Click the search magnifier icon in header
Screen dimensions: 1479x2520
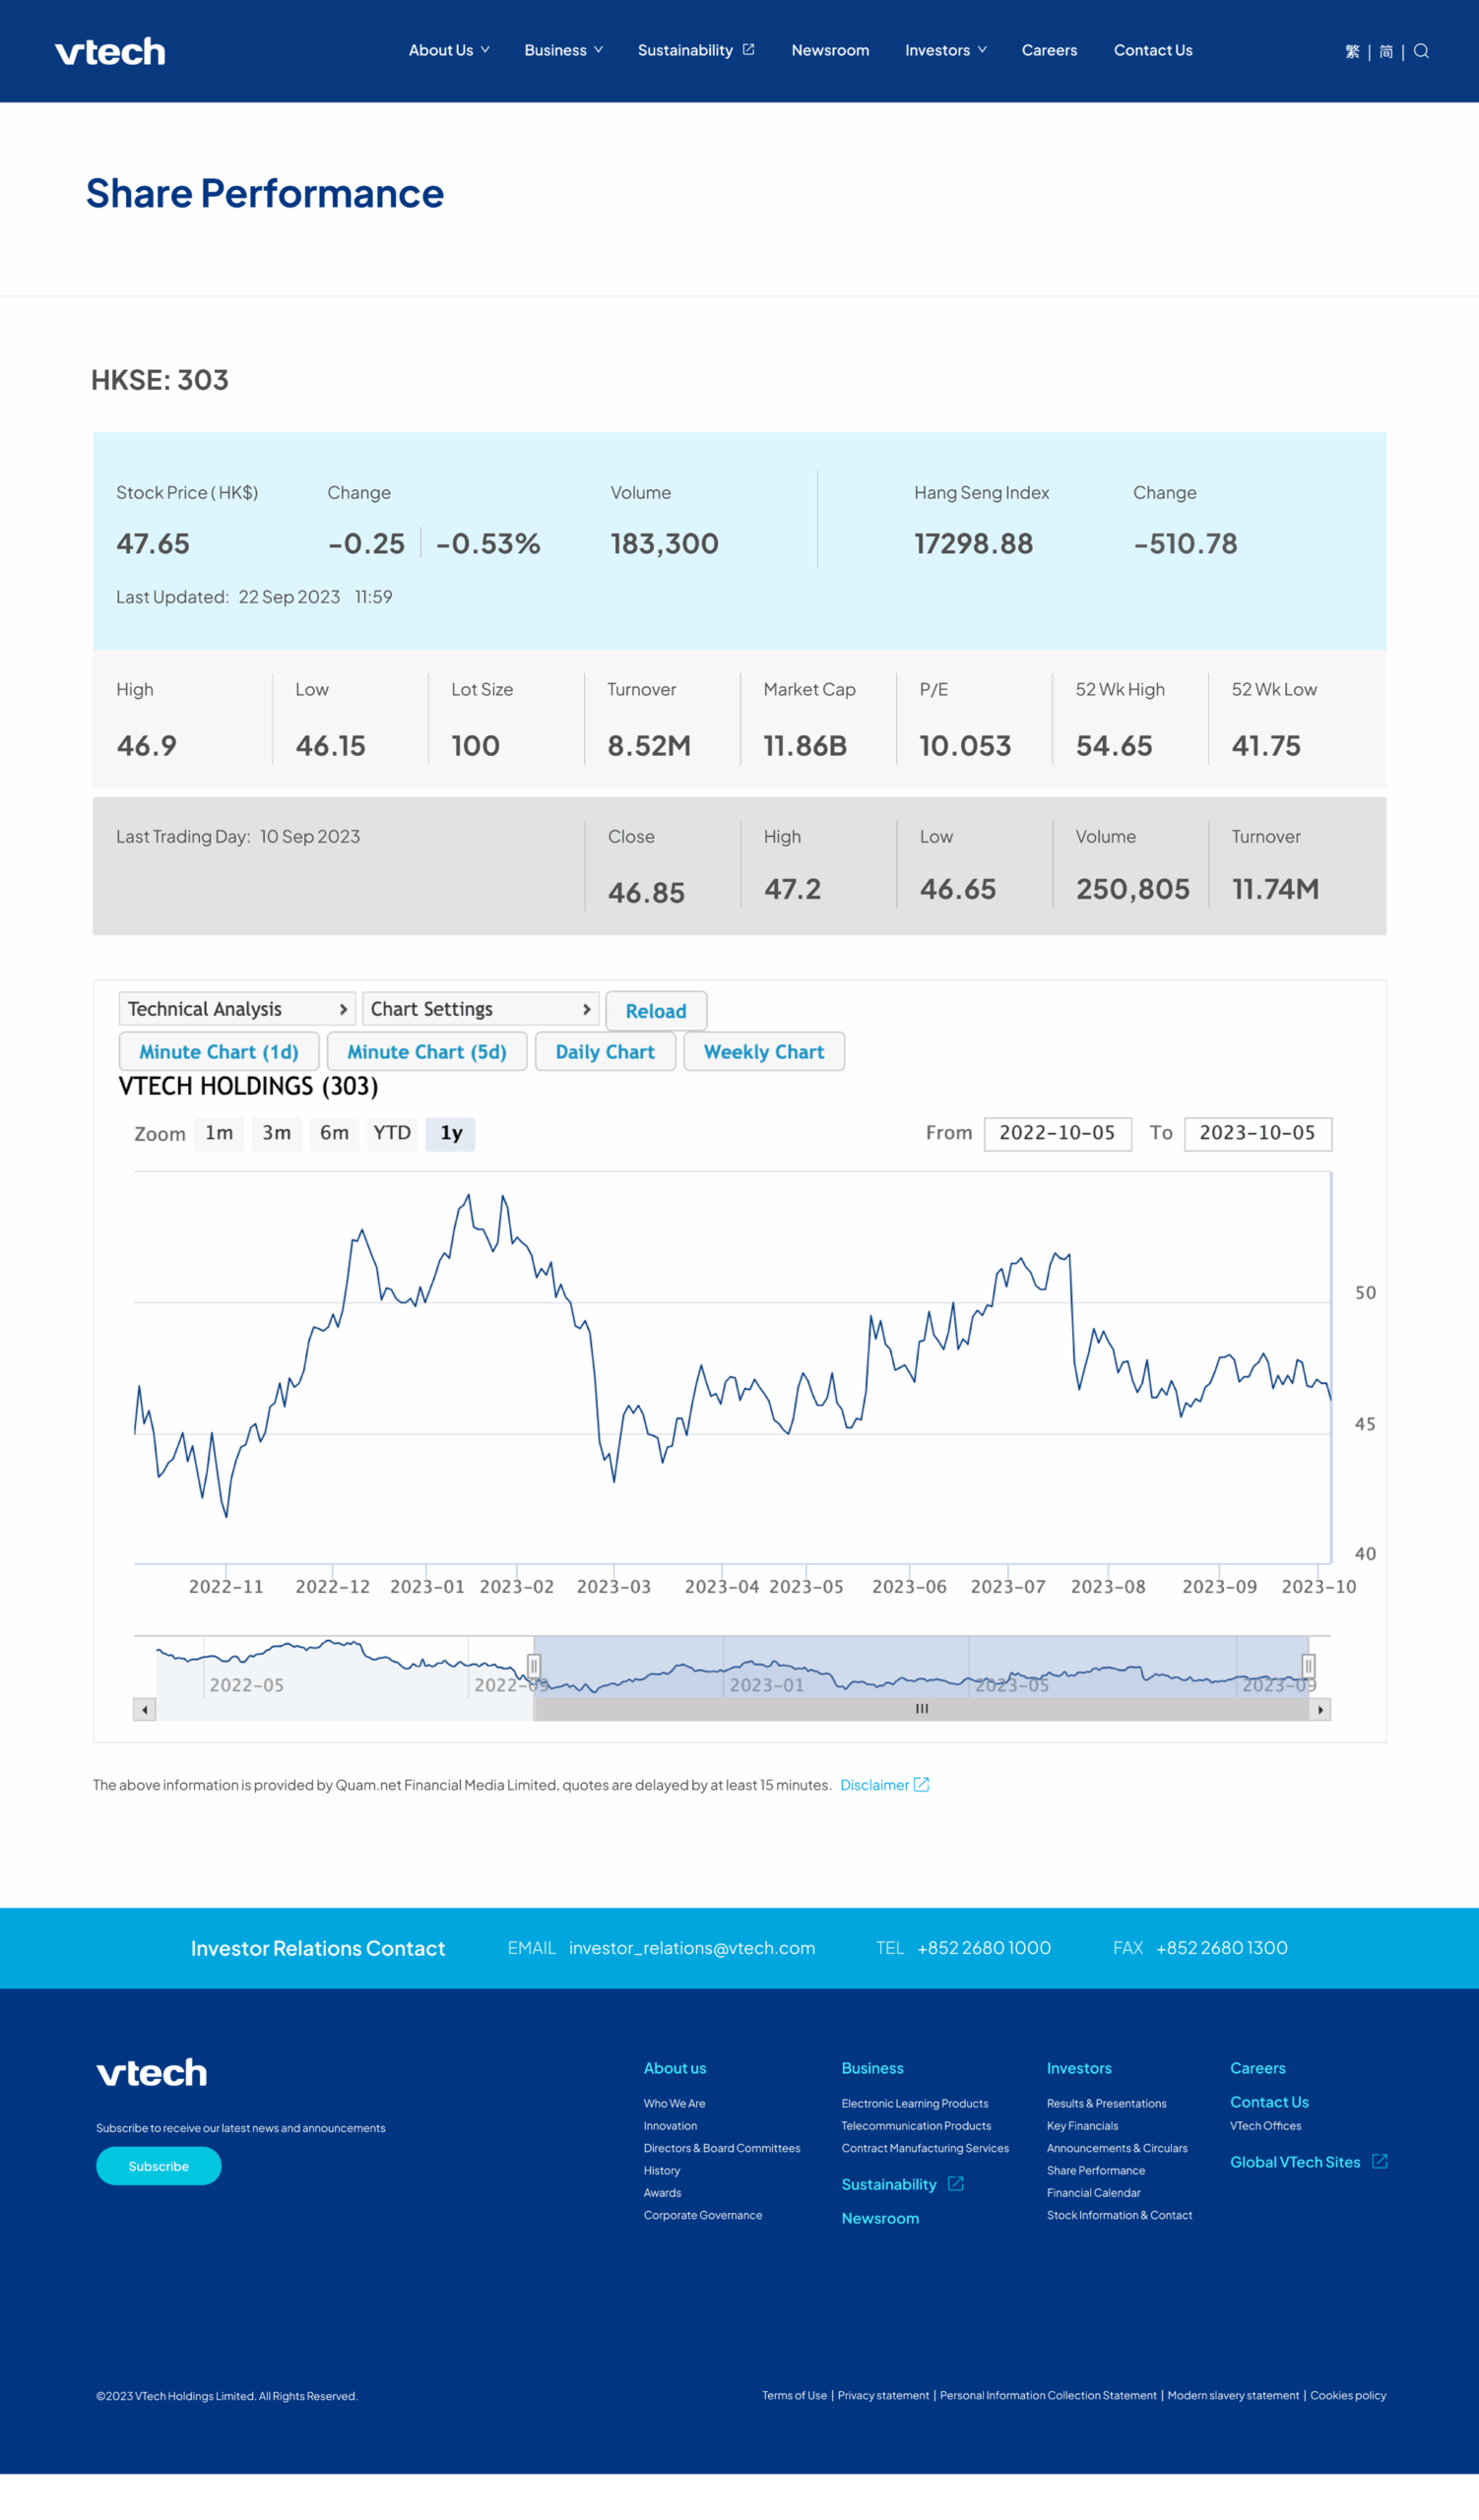1421,51
